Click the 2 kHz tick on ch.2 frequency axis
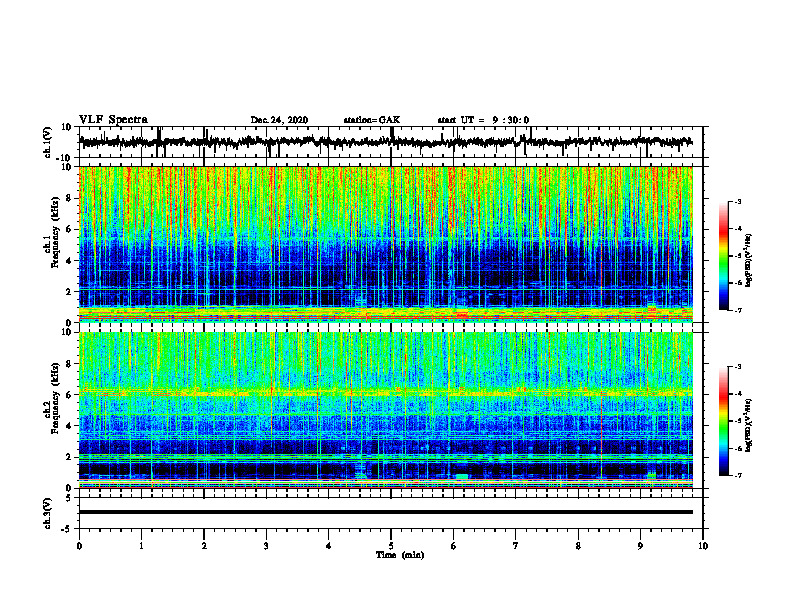 [x=69, y=457]
